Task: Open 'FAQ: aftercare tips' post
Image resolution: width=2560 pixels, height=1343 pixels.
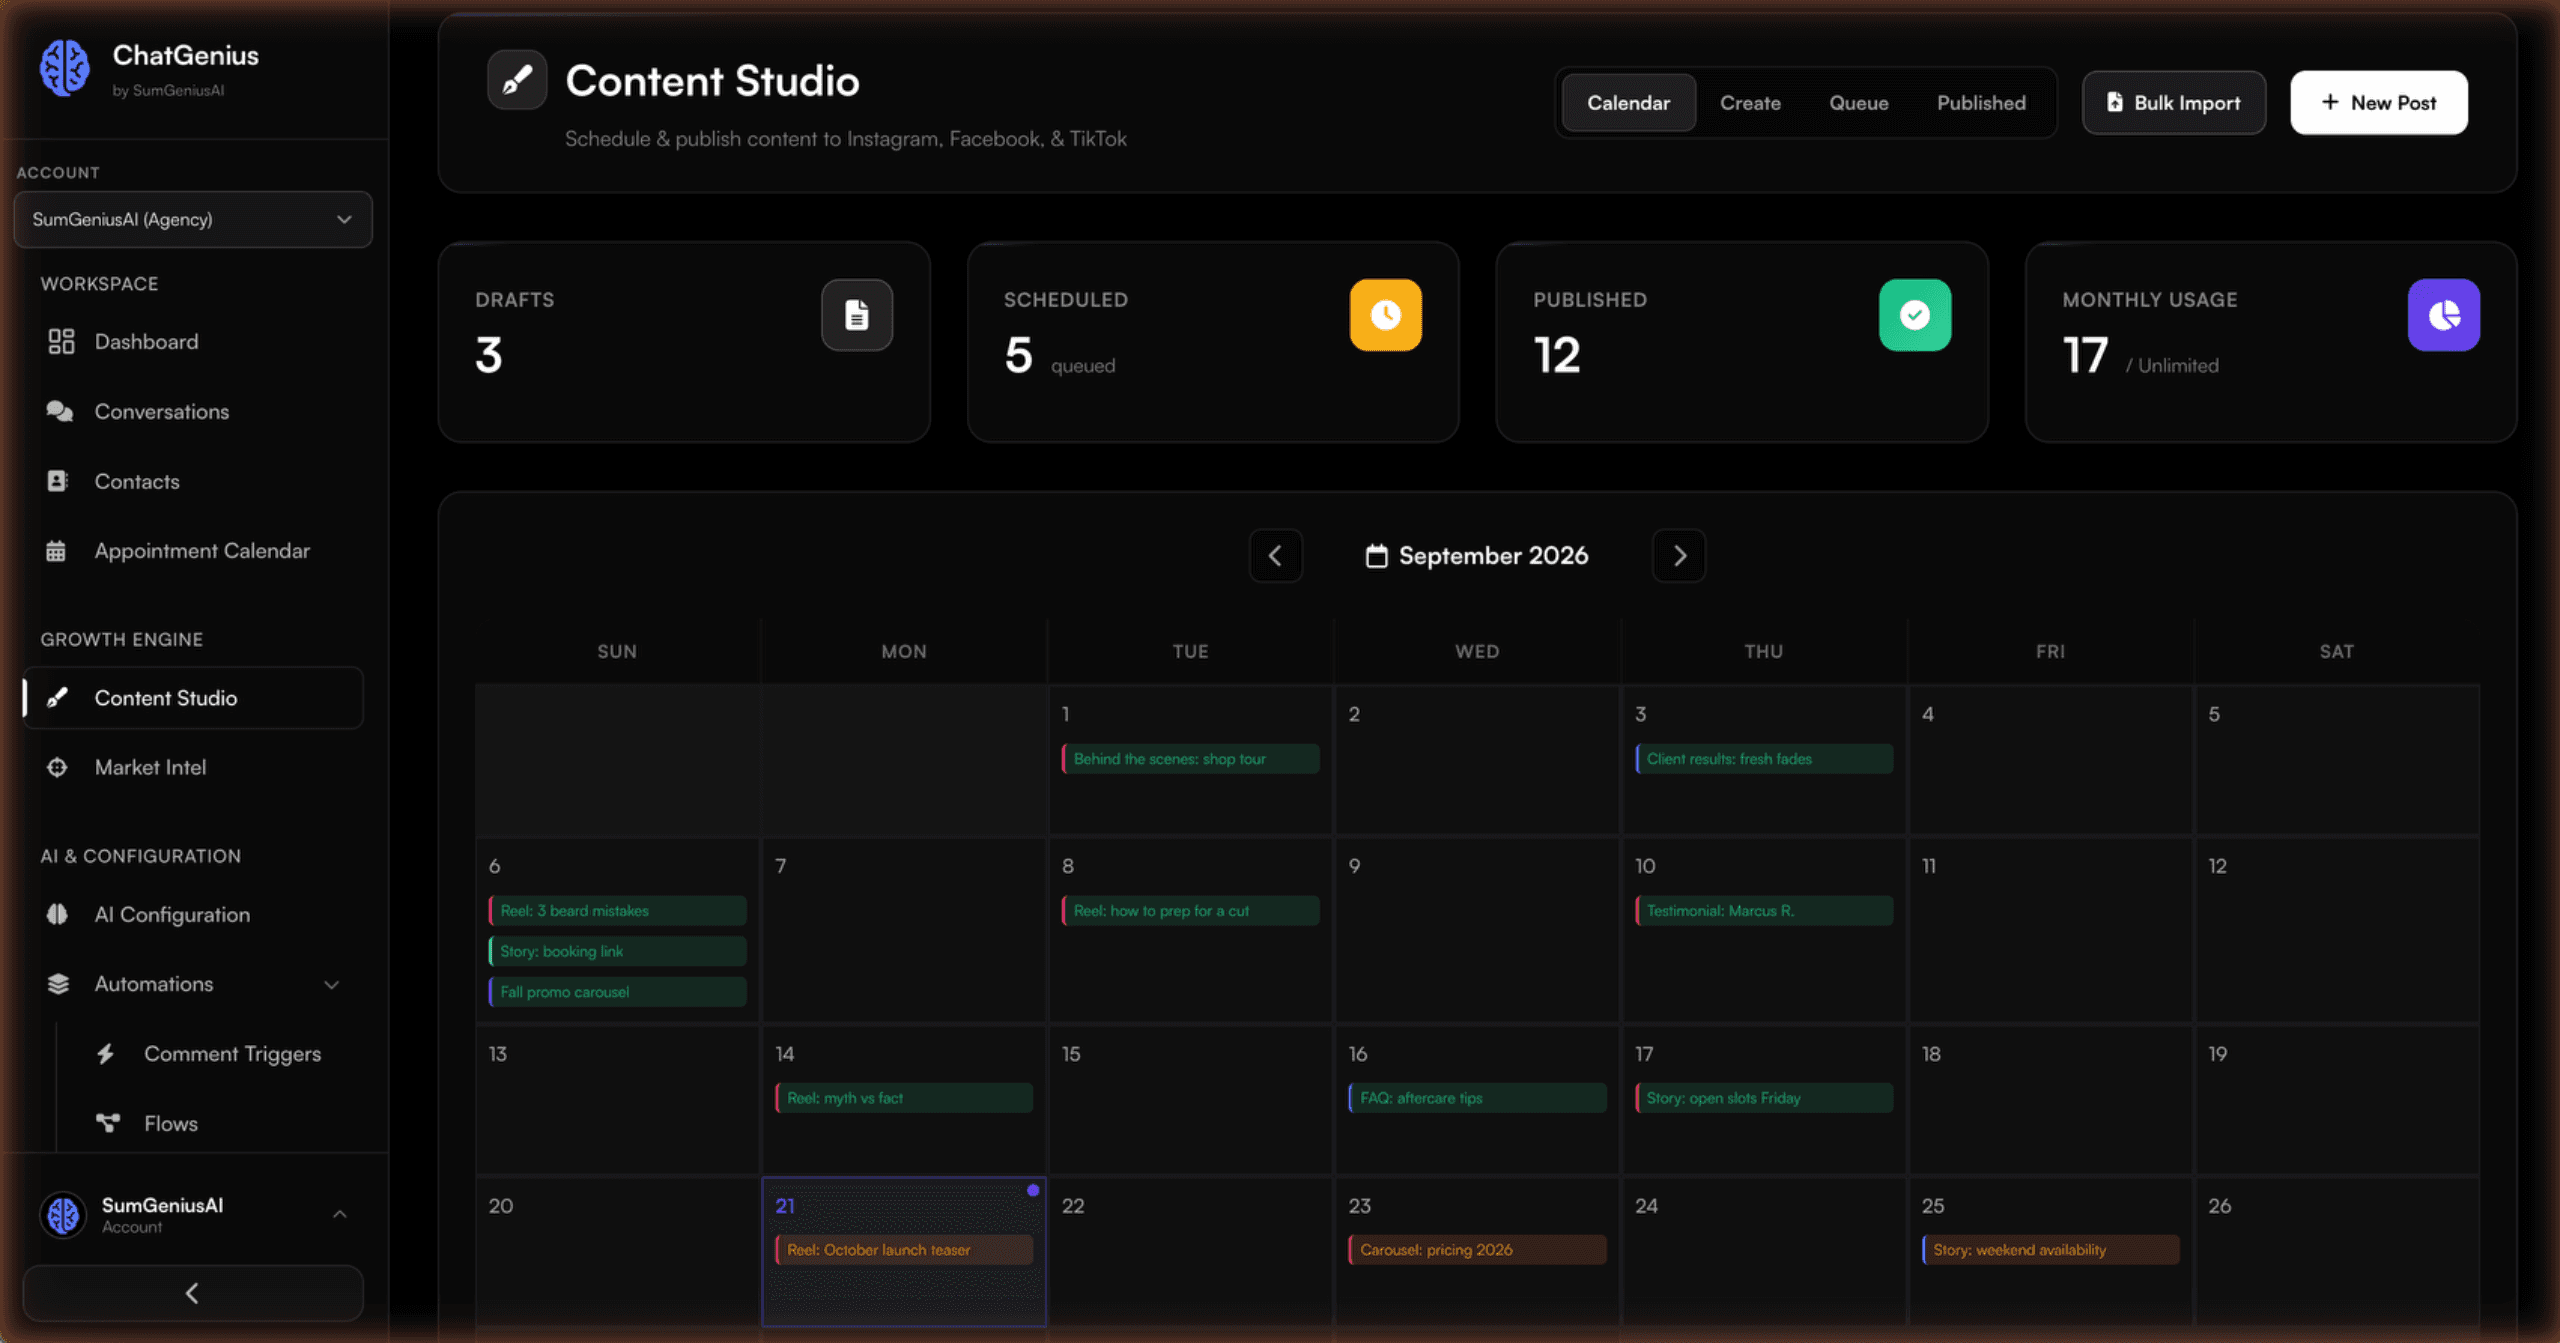Action: tap(1477, 1098)
